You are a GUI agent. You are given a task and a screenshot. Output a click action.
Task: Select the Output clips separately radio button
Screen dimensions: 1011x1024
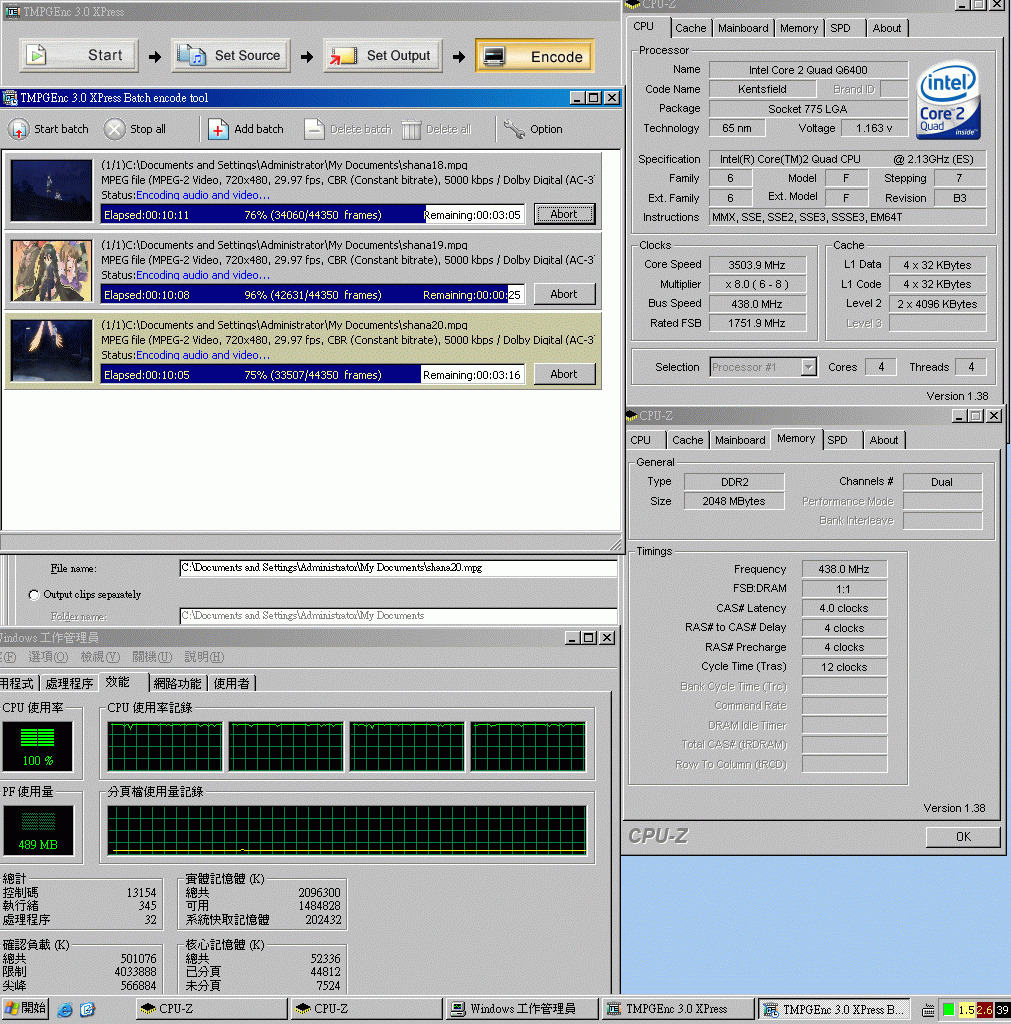(x=34, y=595)
